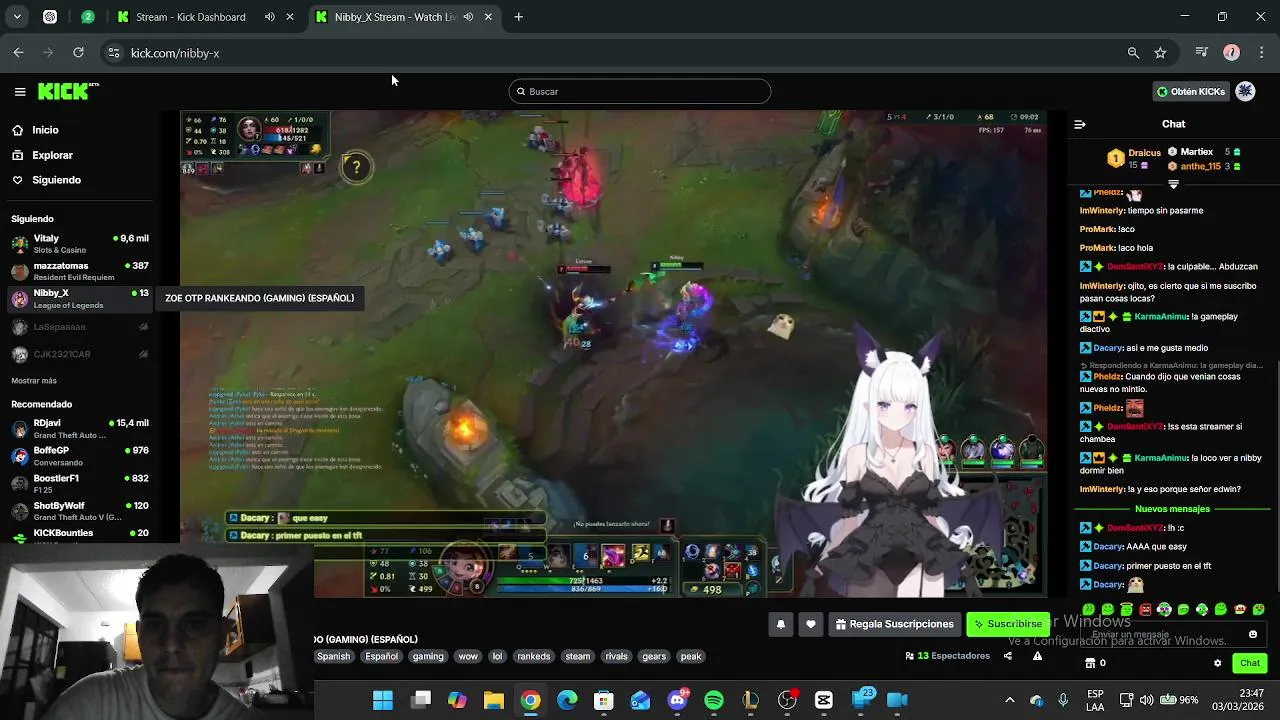
Task: Open the gaming tag
Action: (428, 656)
